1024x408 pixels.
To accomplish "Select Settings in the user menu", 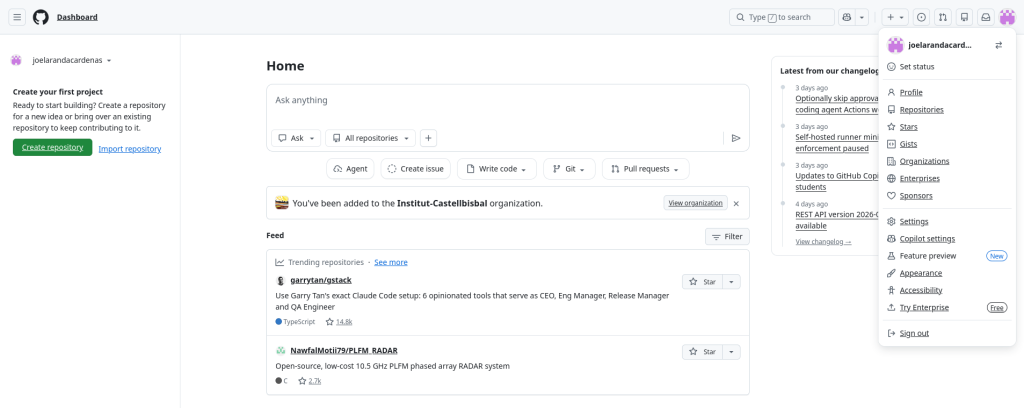I will click(x=913, y=221).
